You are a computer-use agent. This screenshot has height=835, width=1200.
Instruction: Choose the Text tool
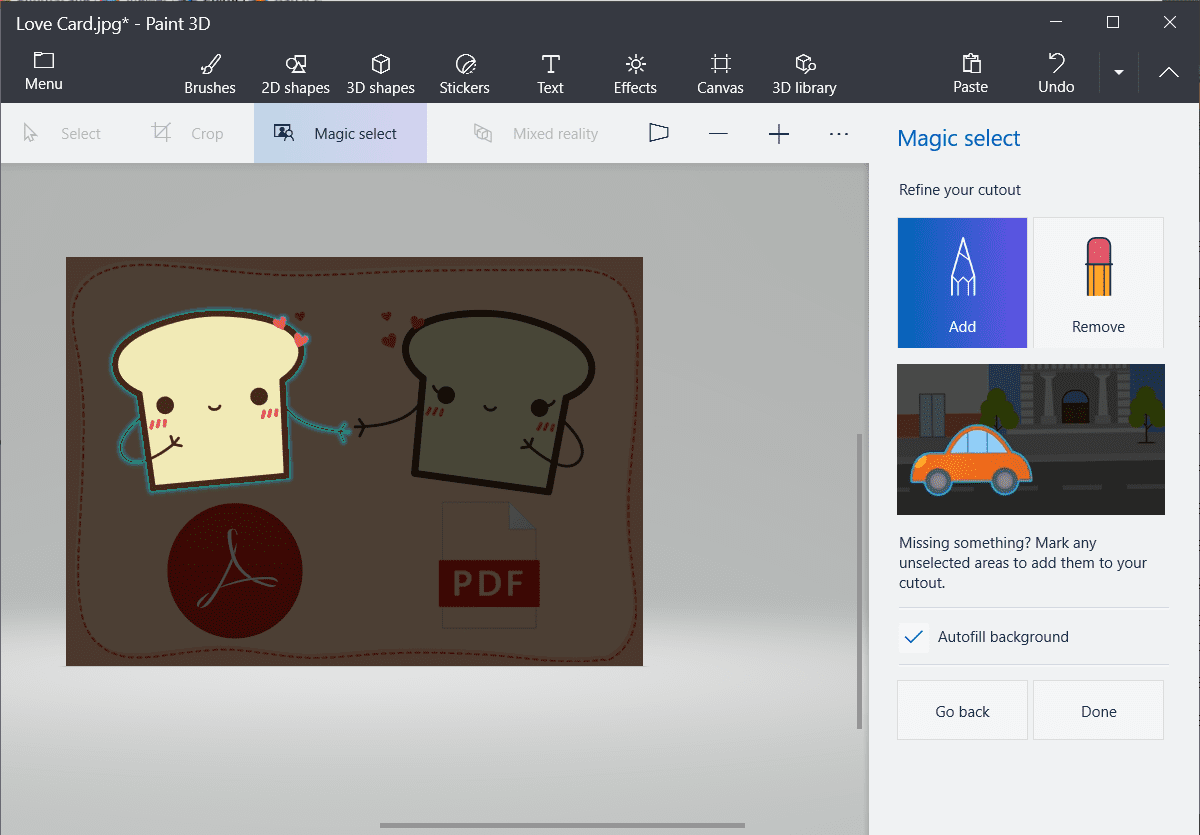550,74
